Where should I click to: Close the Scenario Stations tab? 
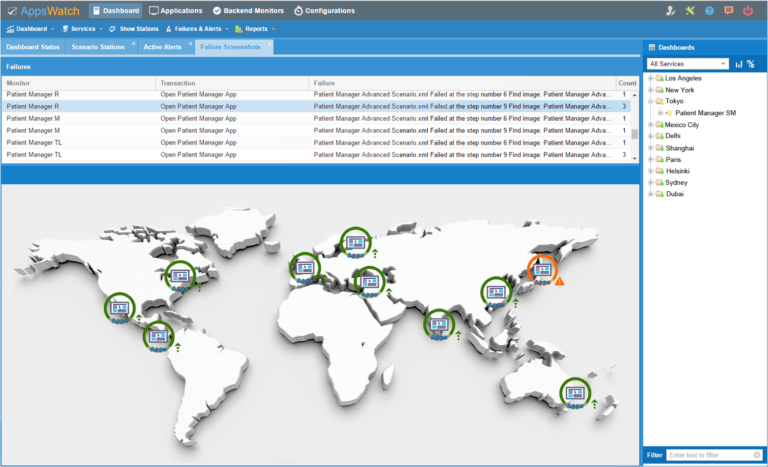[134, 44]
